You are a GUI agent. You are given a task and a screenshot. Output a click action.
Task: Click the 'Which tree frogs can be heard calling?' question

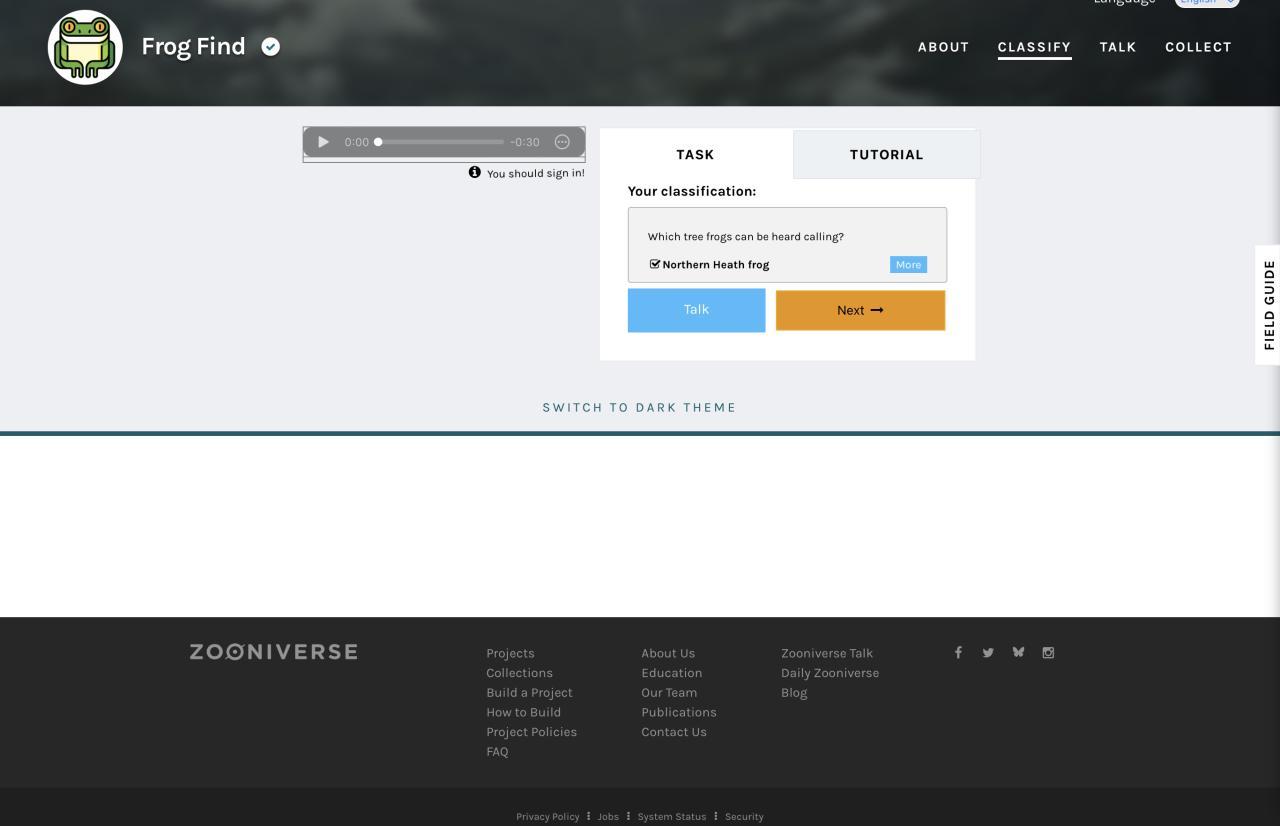(x=746, y=237)
